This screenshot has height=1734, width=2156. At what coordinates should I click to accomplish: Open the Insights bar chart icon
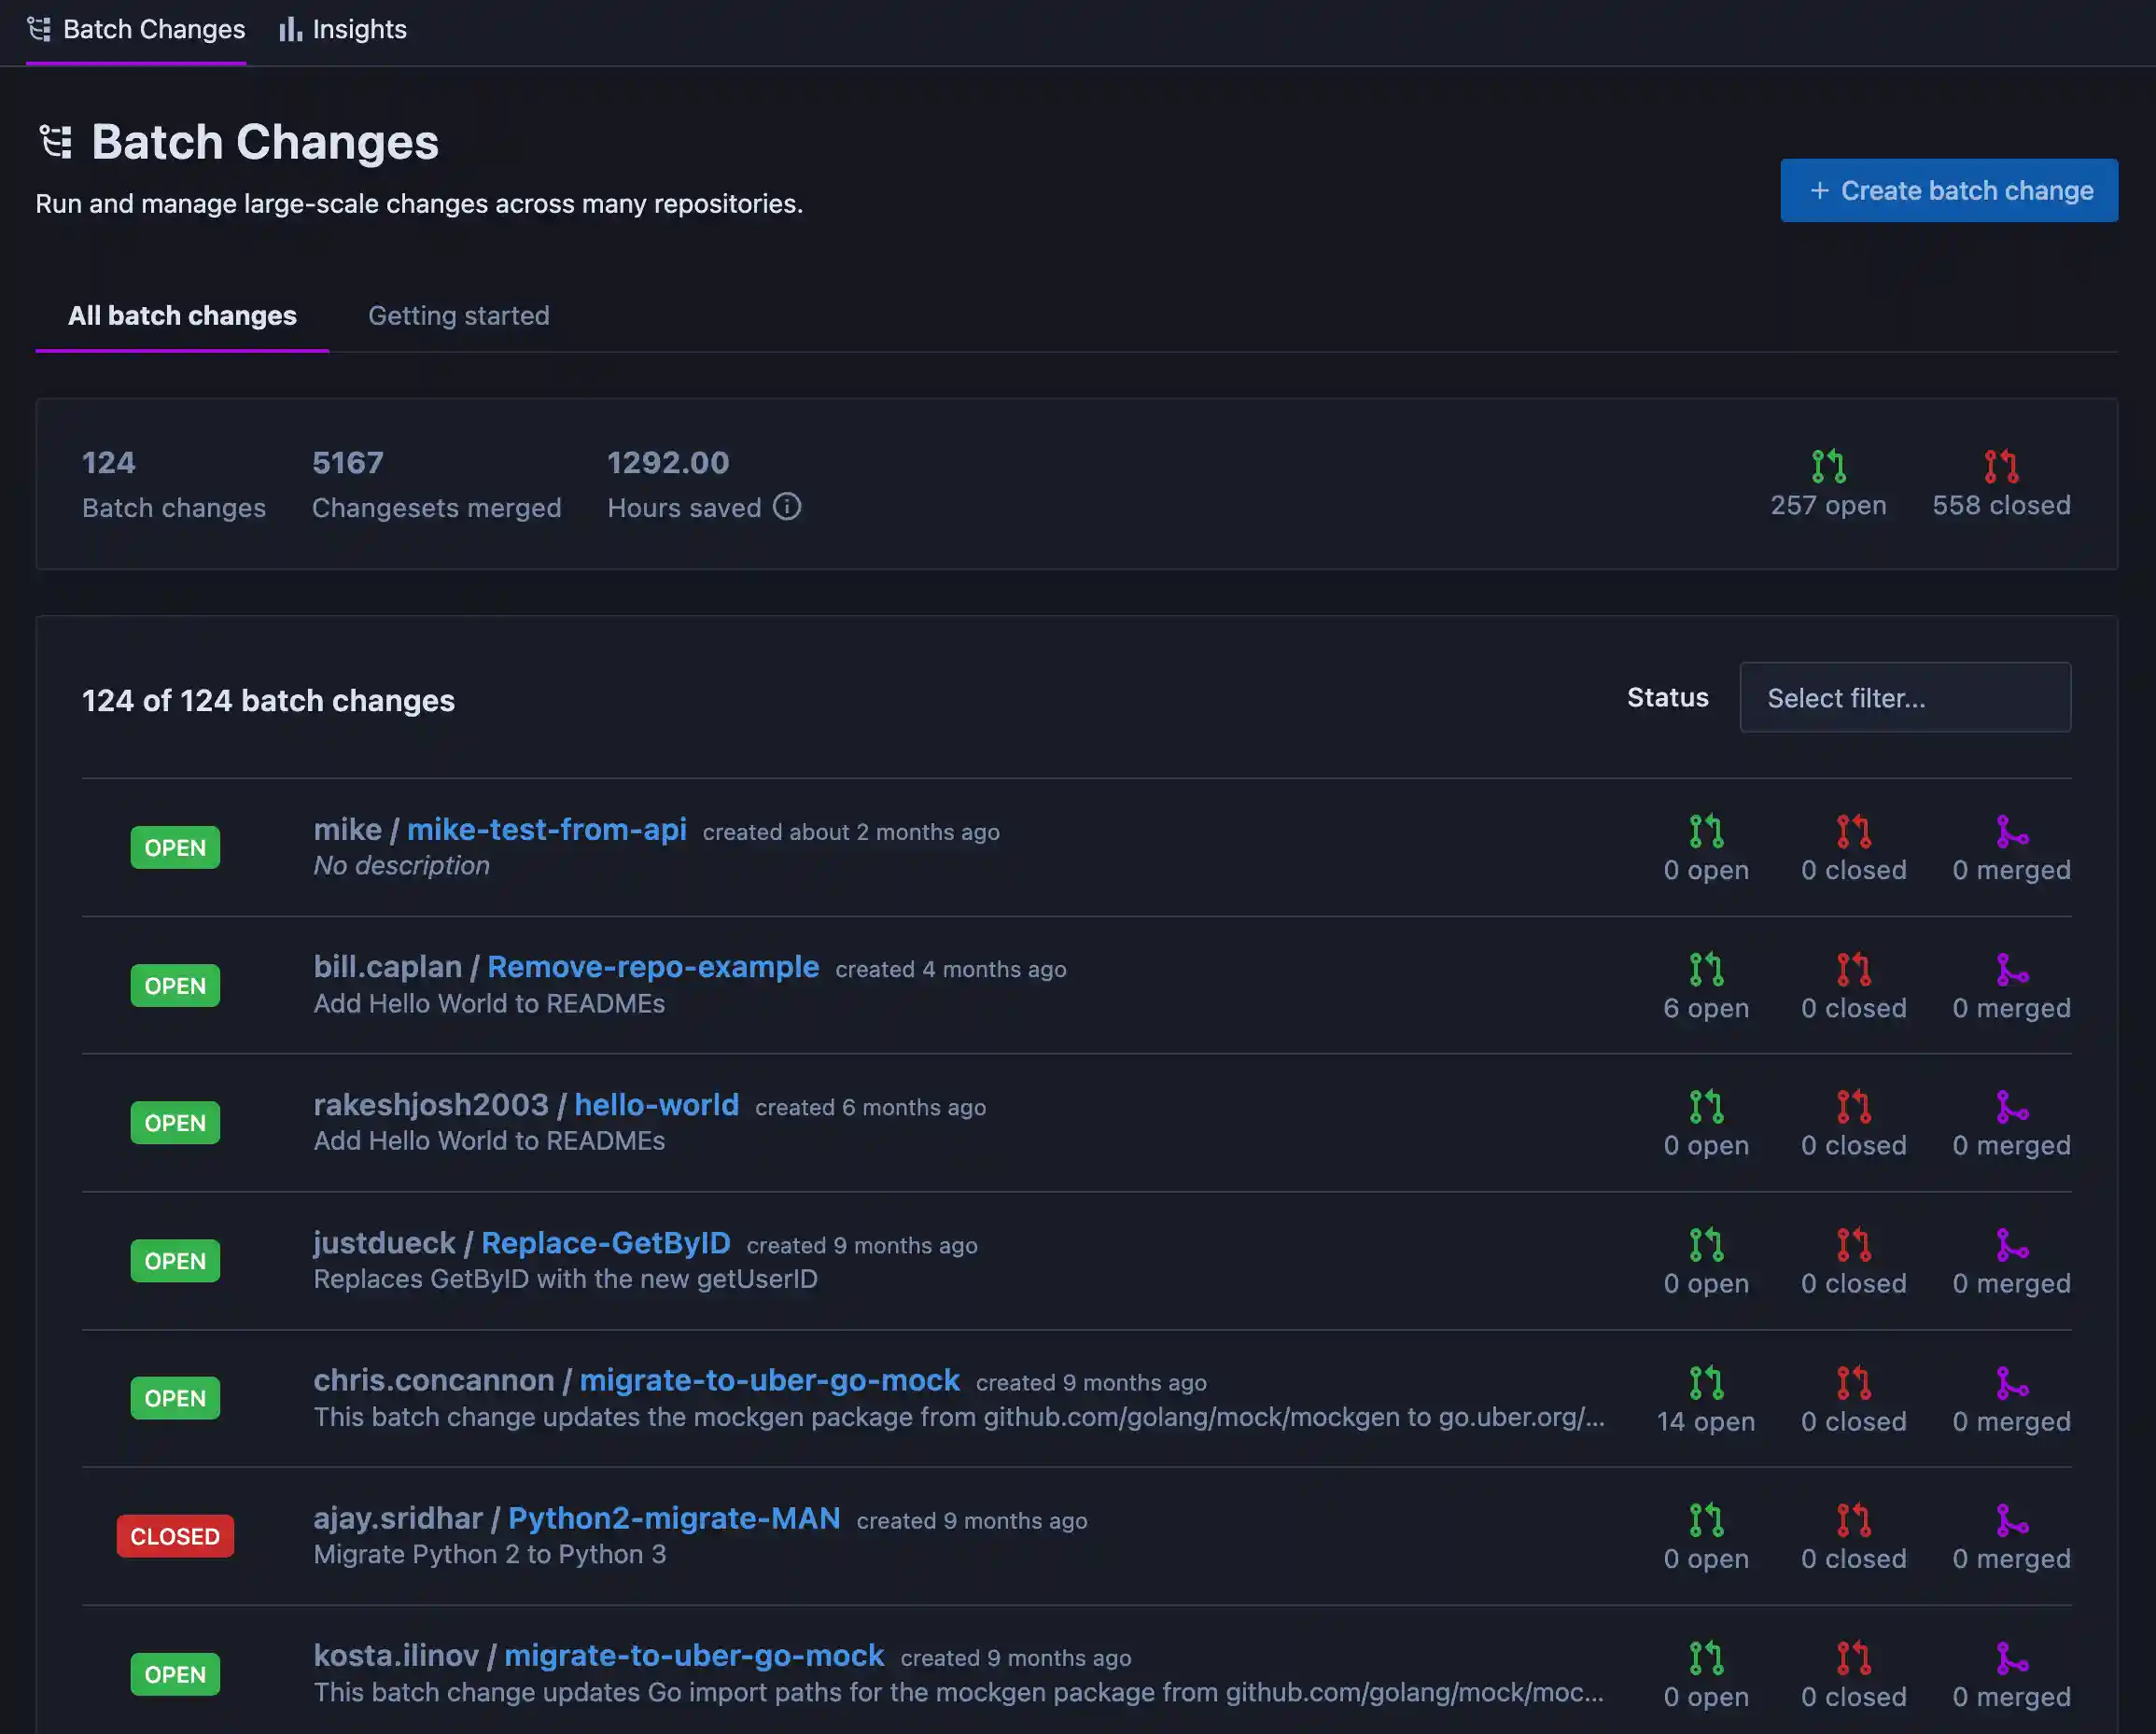[x=289, y=30]
